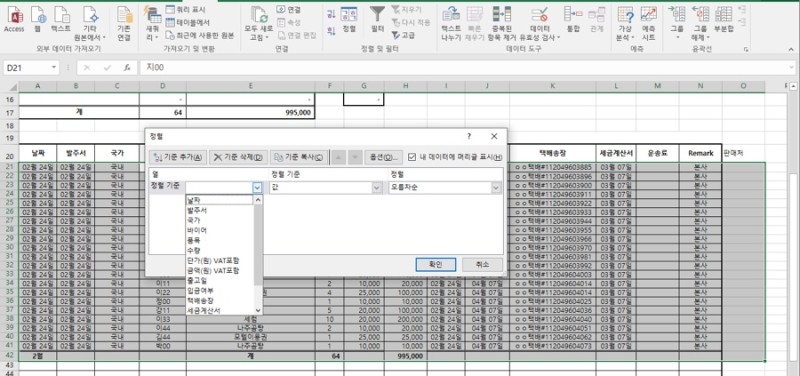Launch Text to Columns (텍스트 나누기)
Image resolution: width=800 pixels, height=376 pixels.
click(451, 23)
